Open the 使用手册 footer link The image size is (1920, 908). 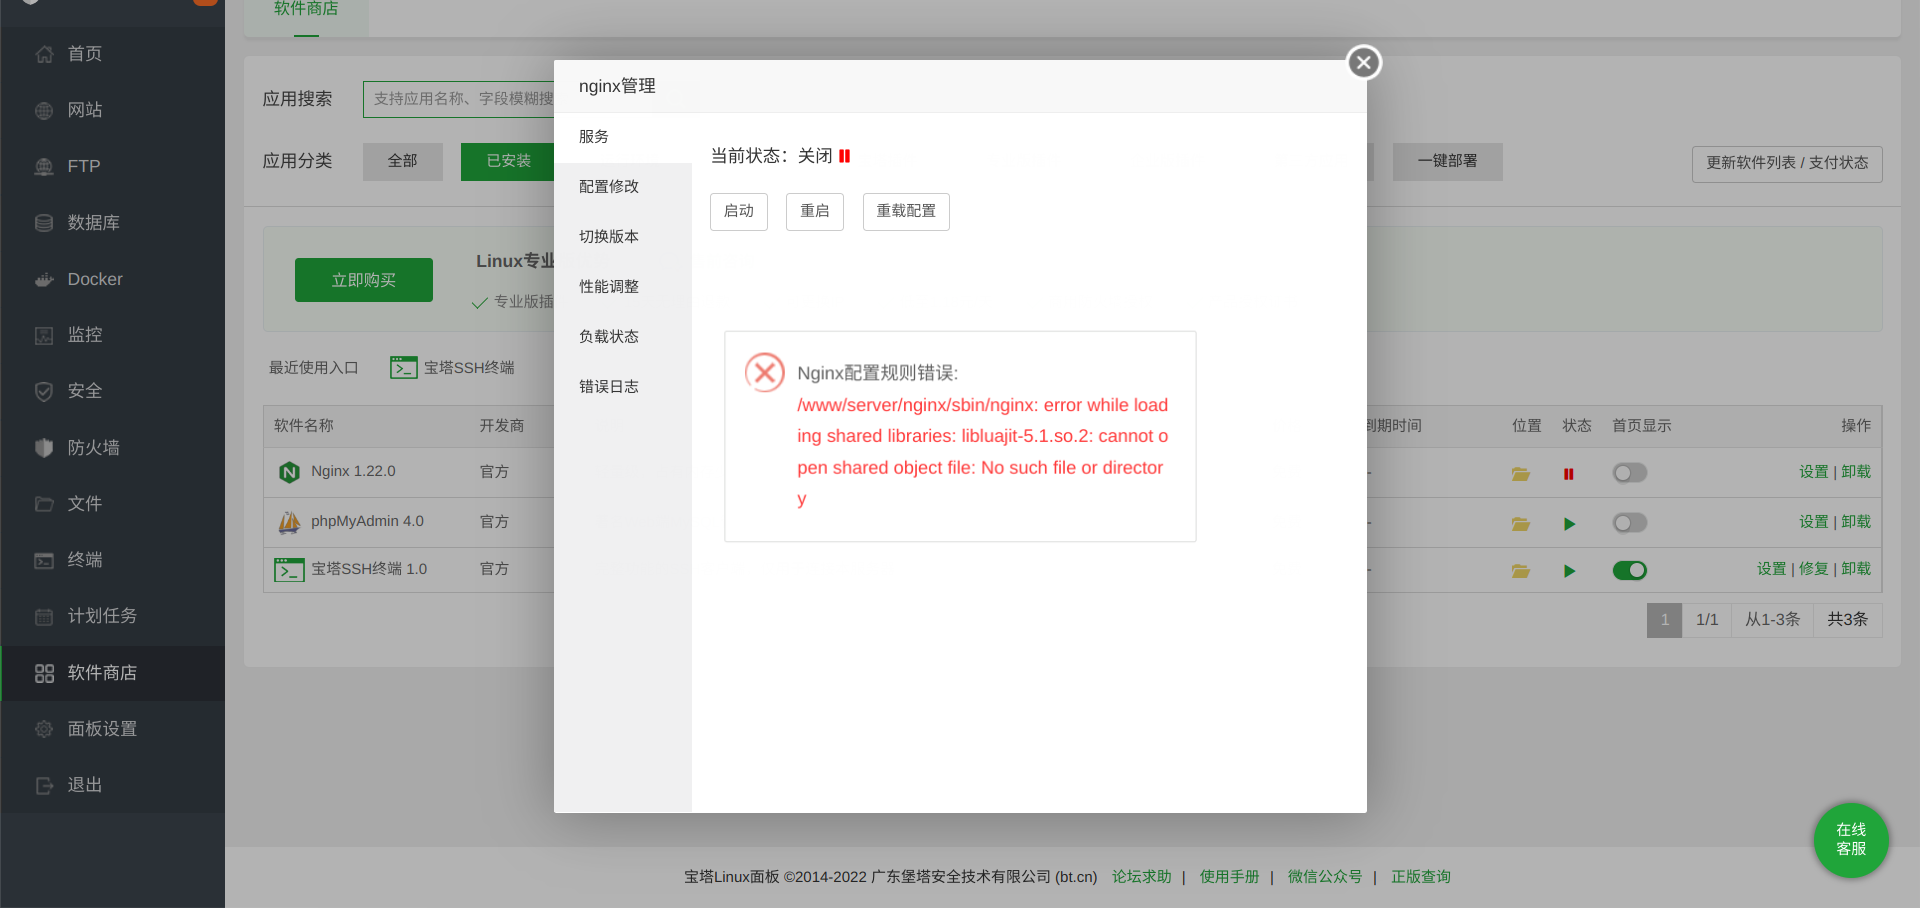(1230, 877)
